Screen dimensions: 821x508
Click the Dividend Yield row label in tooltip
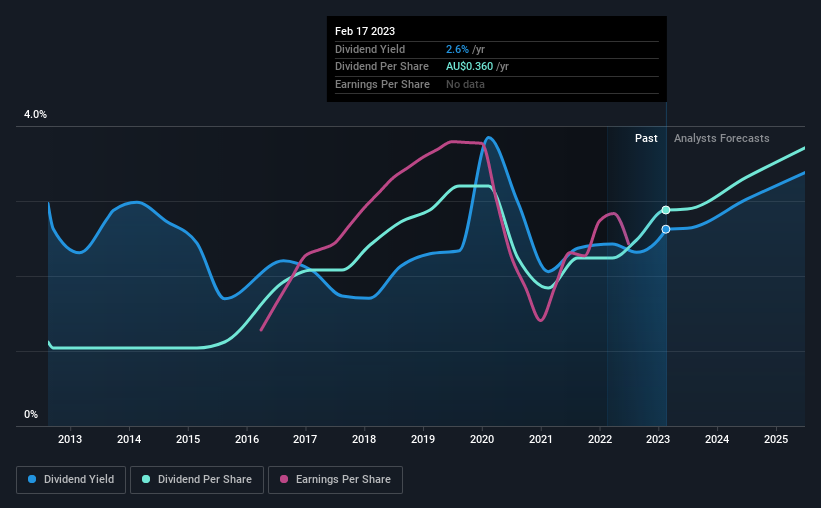coord(370,49)
